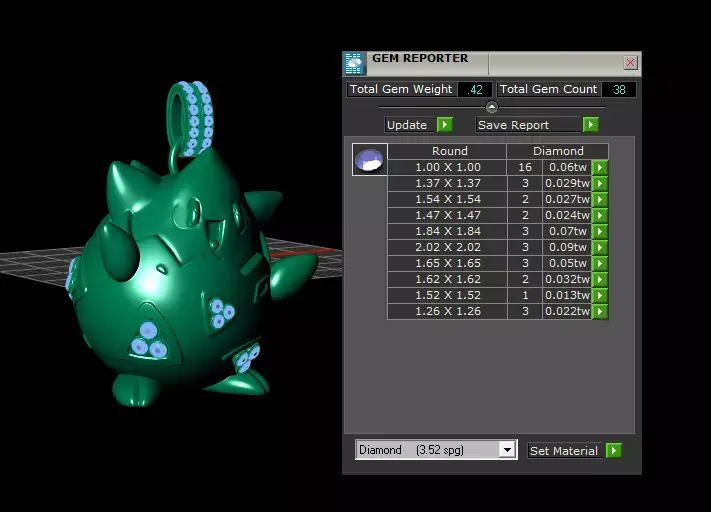Click the collapse arrow handle below totals

tap(492, 107)
